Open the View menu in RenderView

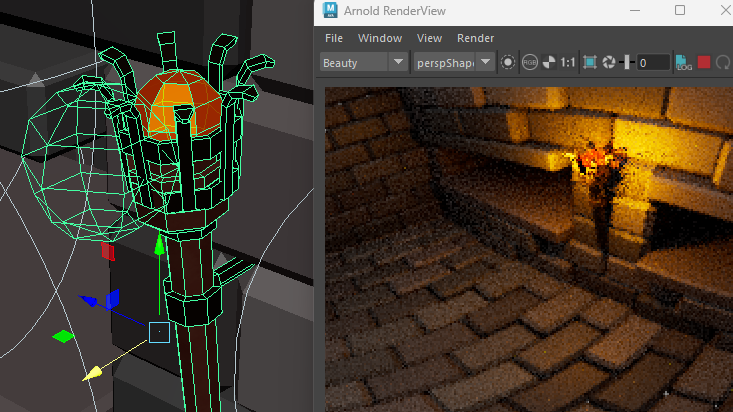pos(429,38)
